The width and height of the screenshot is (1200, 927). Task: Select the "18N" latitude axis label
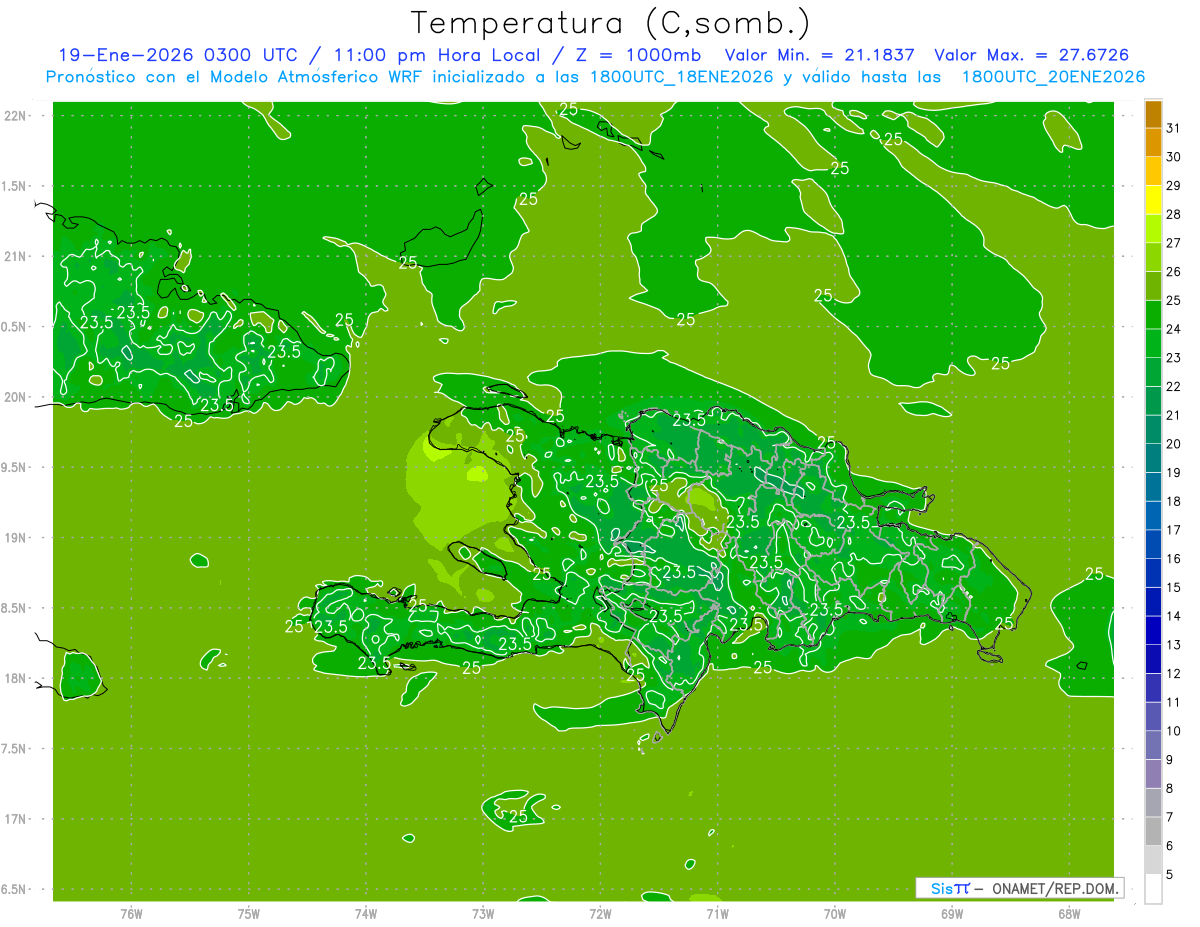coord(17,678)
